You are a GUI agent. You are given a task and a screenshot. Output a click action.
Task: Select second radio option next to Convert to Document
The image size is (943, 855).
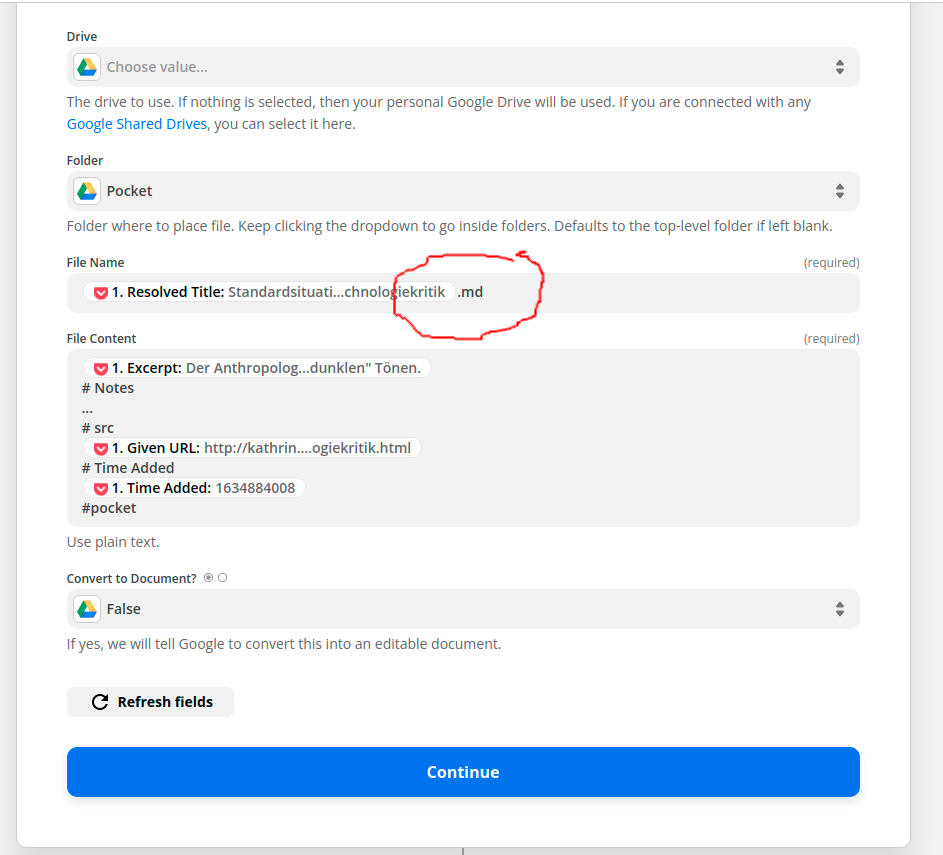tap(223, 578)
